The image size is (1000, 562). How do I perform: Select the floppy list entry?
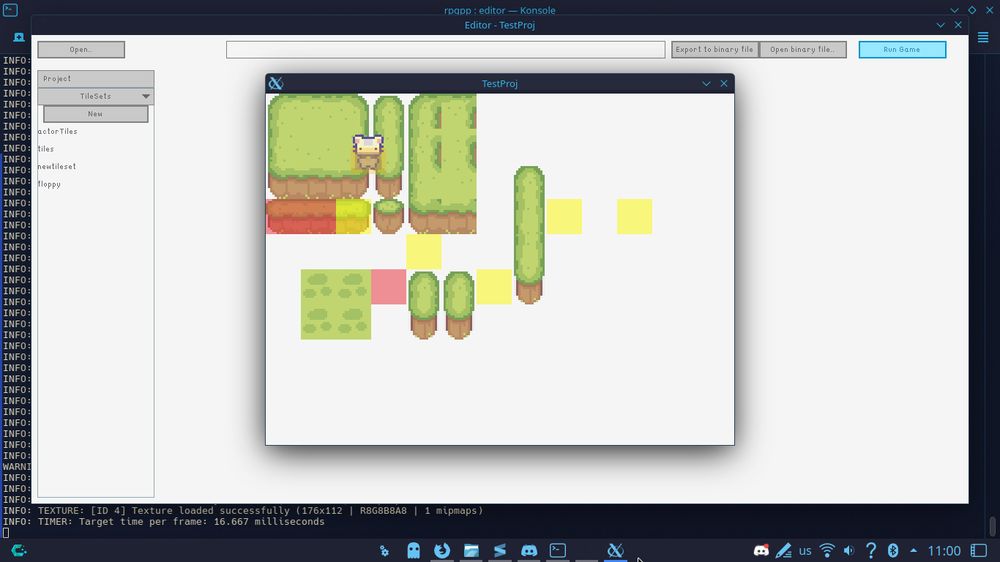pyautogui.click(x=49, y=184)
